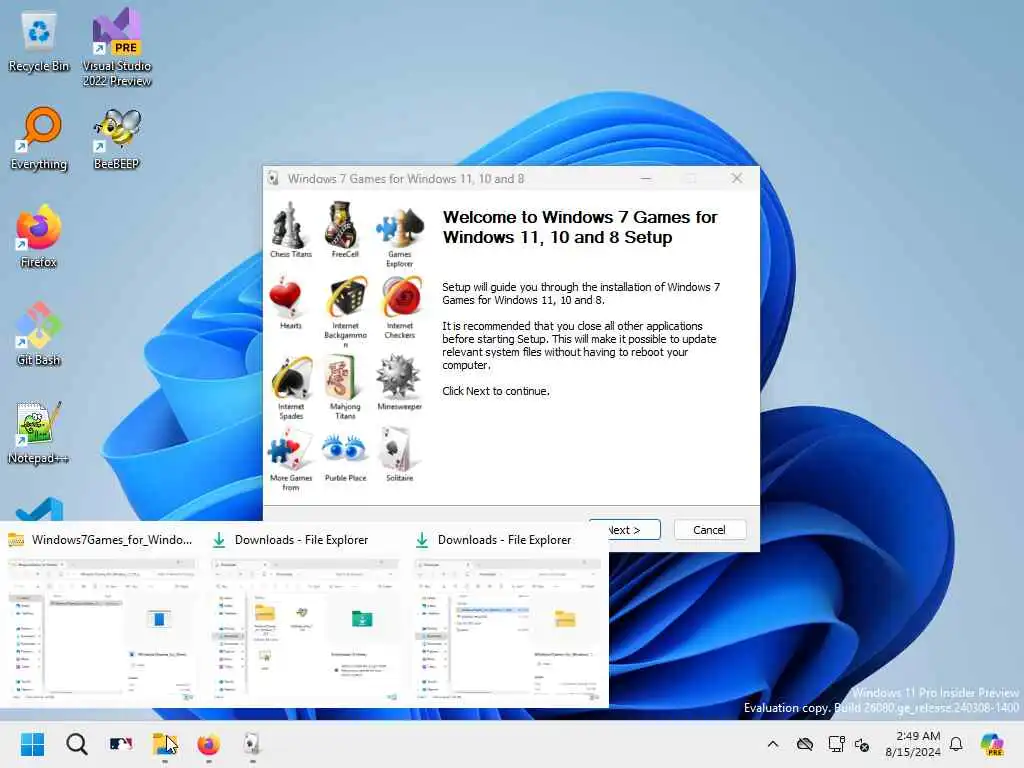This screenshot has width=1024, height=768.
Task: Select the Windows7Games_for_Windo... preview thumbnail
Action: pos(101,616)
